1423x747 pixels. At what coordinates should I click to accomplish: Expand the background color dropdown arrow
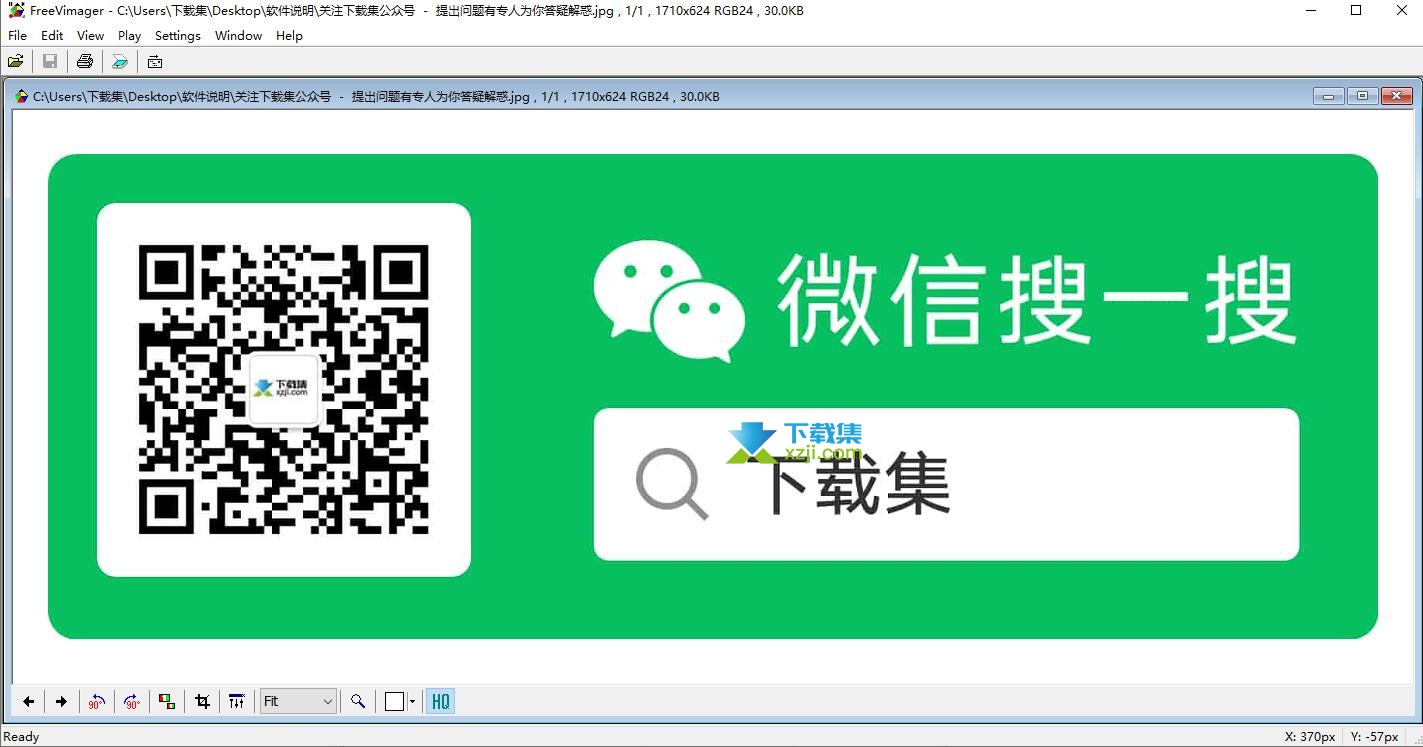412,702
